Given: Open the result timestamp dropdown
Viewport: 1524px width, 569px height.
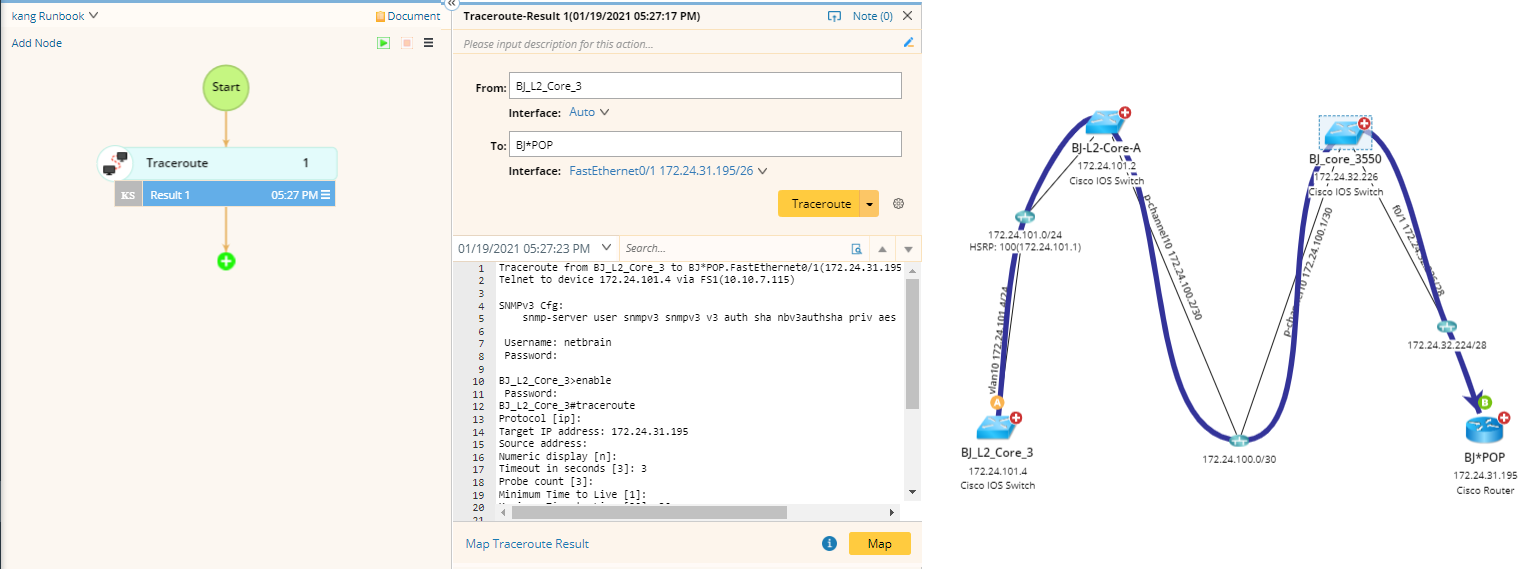Looking at the screenshot, I should point(534,248).
